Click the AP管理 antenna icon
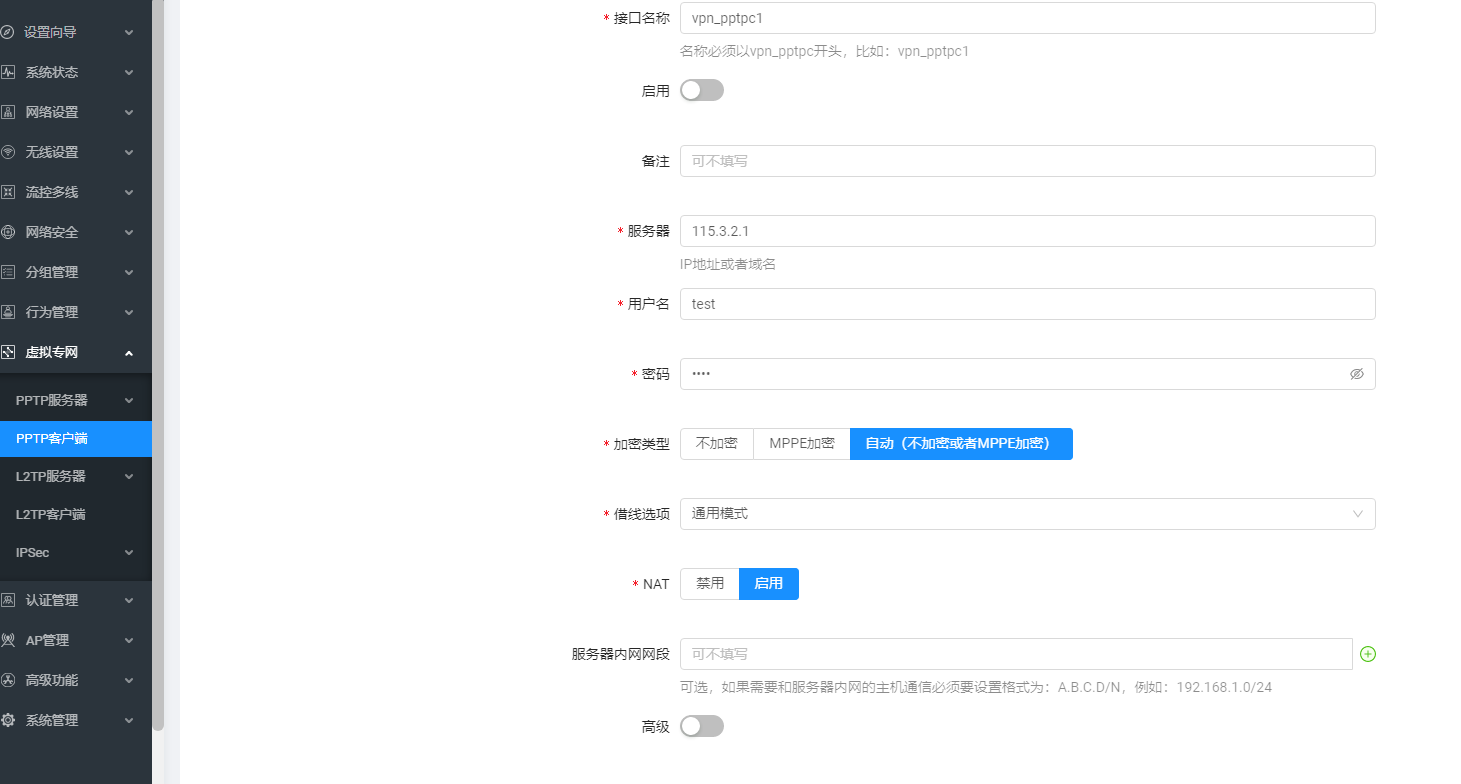This screenshot has width=1461, height=784. click(8, 640)
